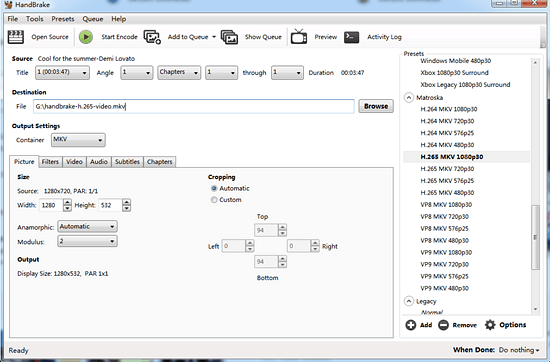Select the Picture tab
The image size is (550, 362).
point(24,161)
